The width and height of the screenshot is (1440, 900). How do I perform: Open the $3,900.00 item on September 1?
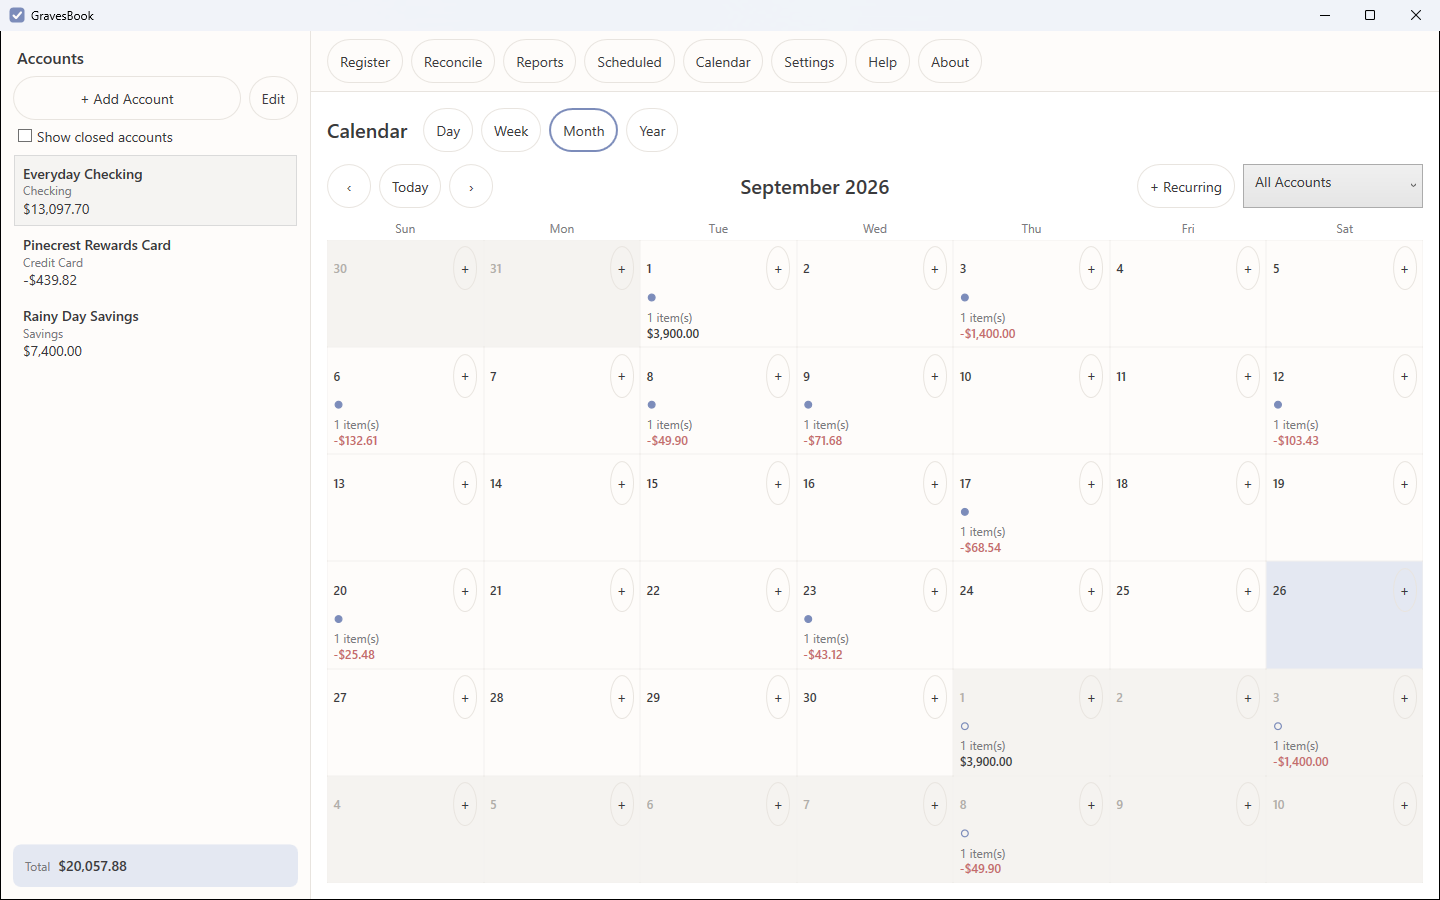673,334
